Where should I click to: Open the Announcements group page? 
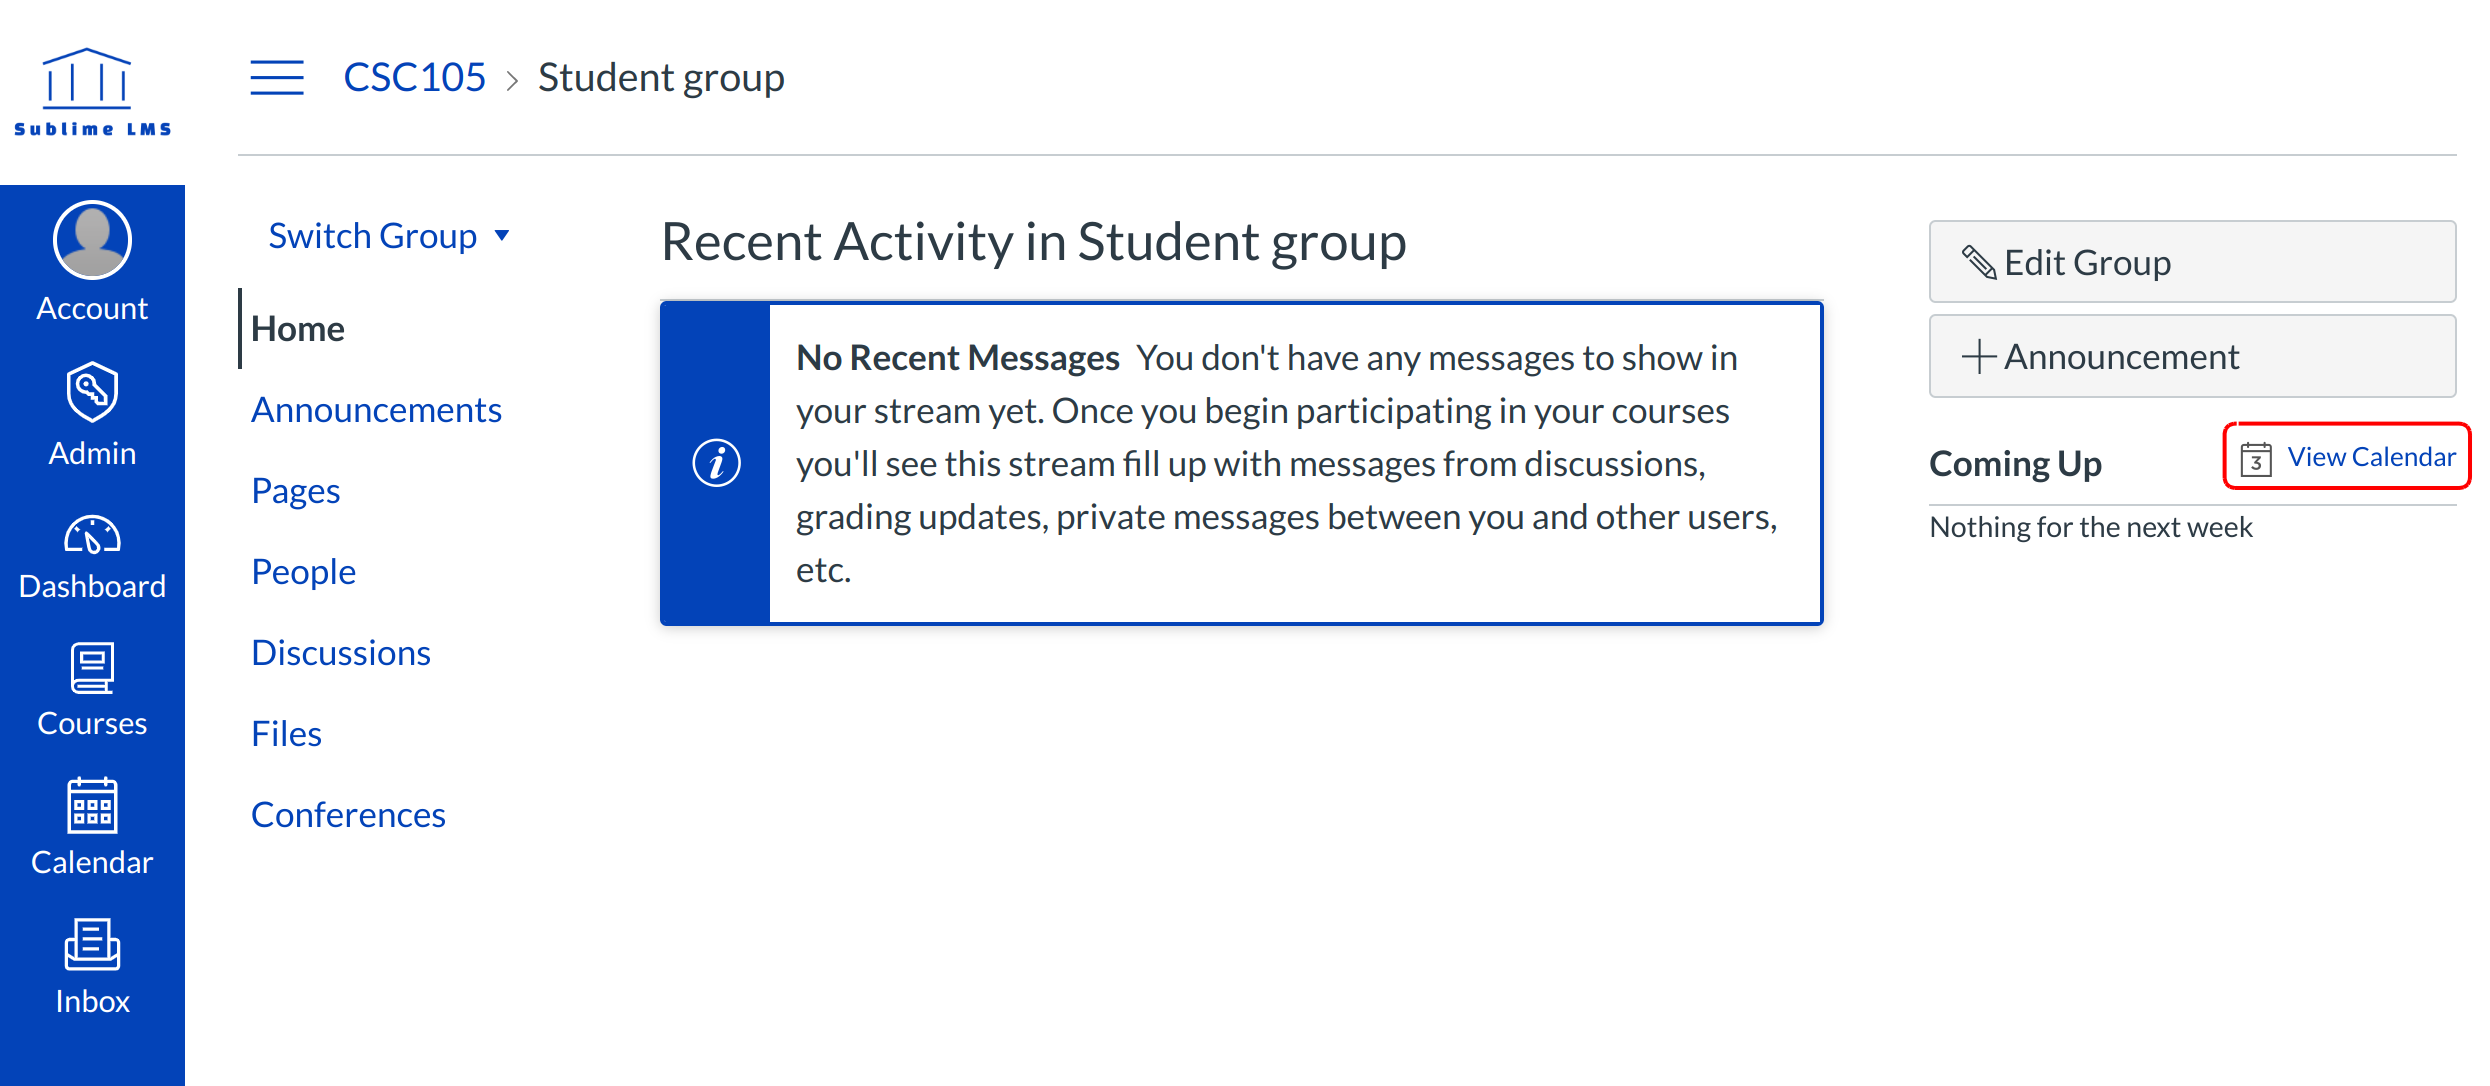[376, 410]
